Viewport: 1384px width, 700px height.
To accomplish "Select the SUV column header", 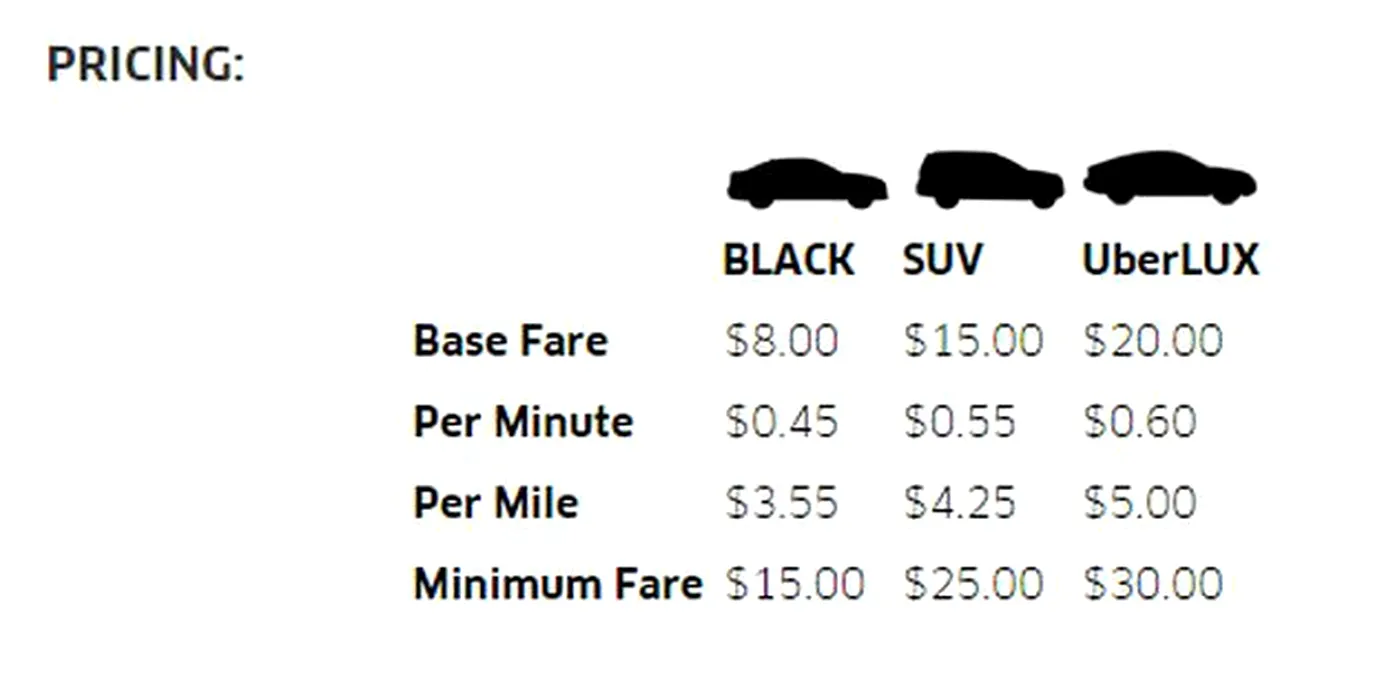I will click(x=942, y=261).
